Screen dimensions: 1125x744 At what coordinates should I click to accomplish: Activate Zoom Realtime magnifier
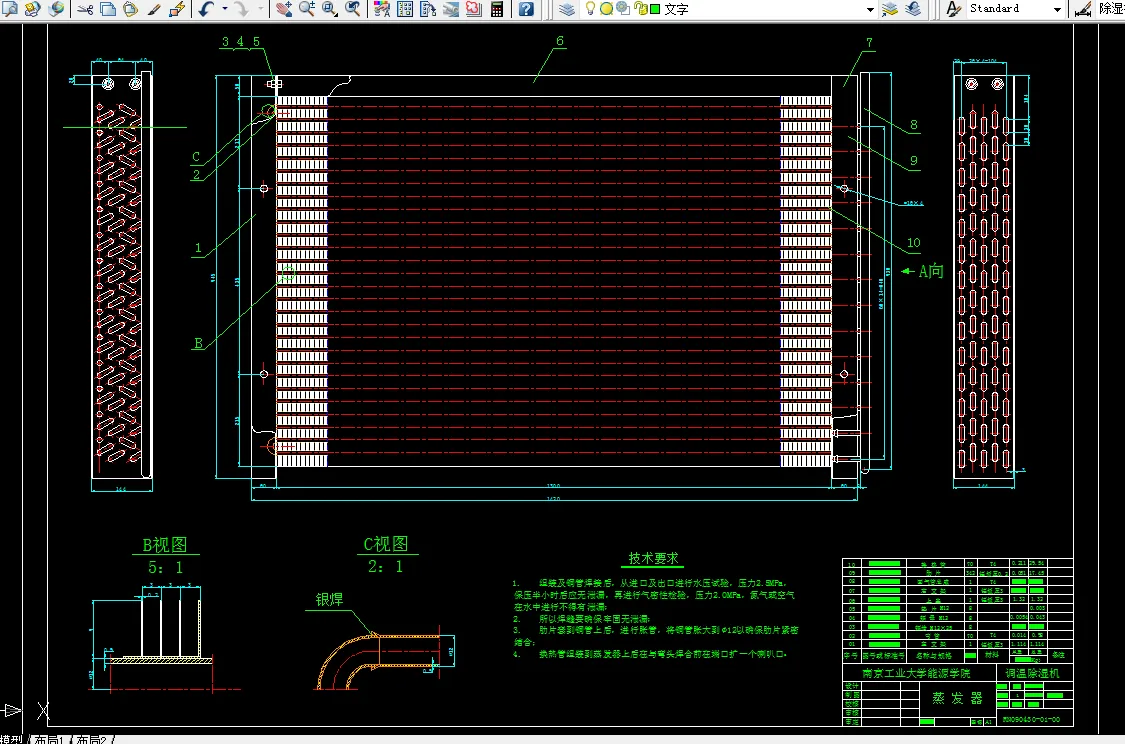pyautogui.click(x=307, y=9)
